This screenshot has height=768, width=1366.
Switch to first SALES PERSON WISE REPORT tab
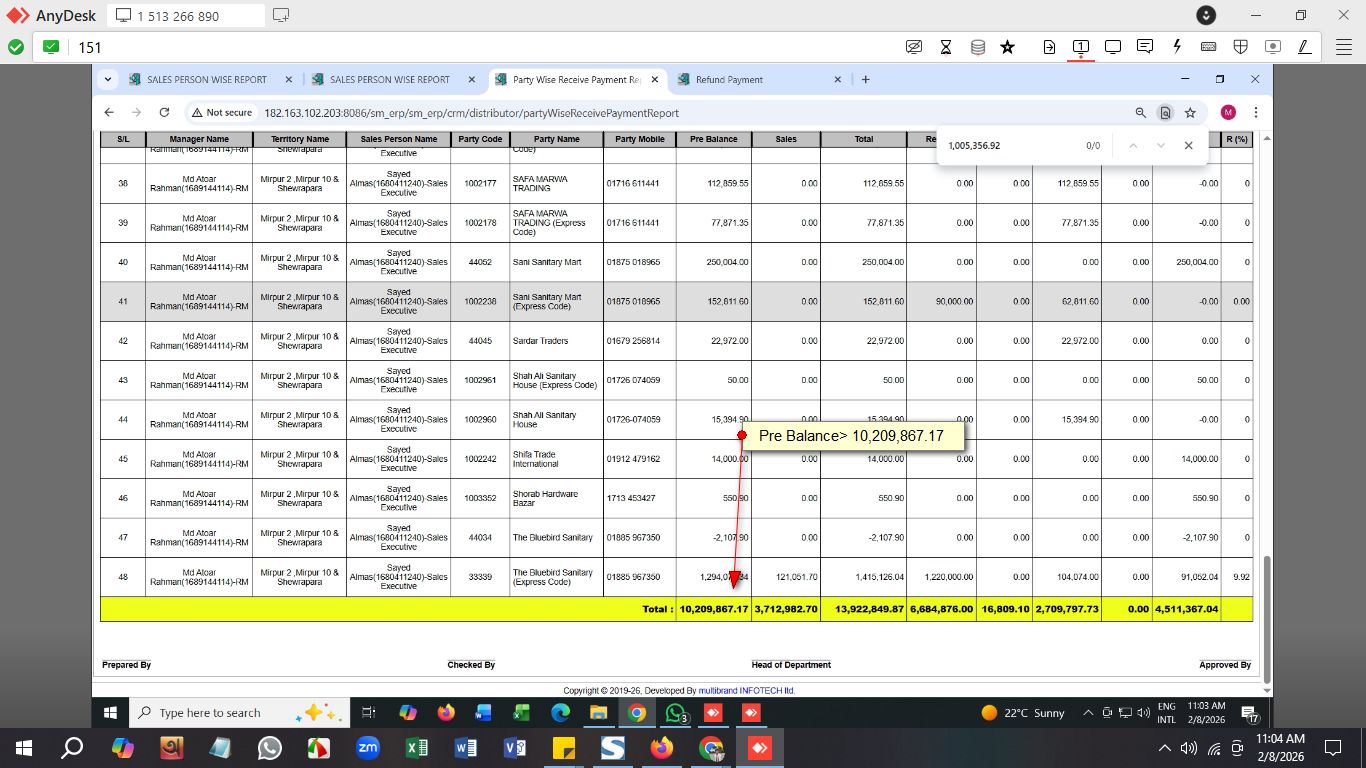click(x=206, y=80)
